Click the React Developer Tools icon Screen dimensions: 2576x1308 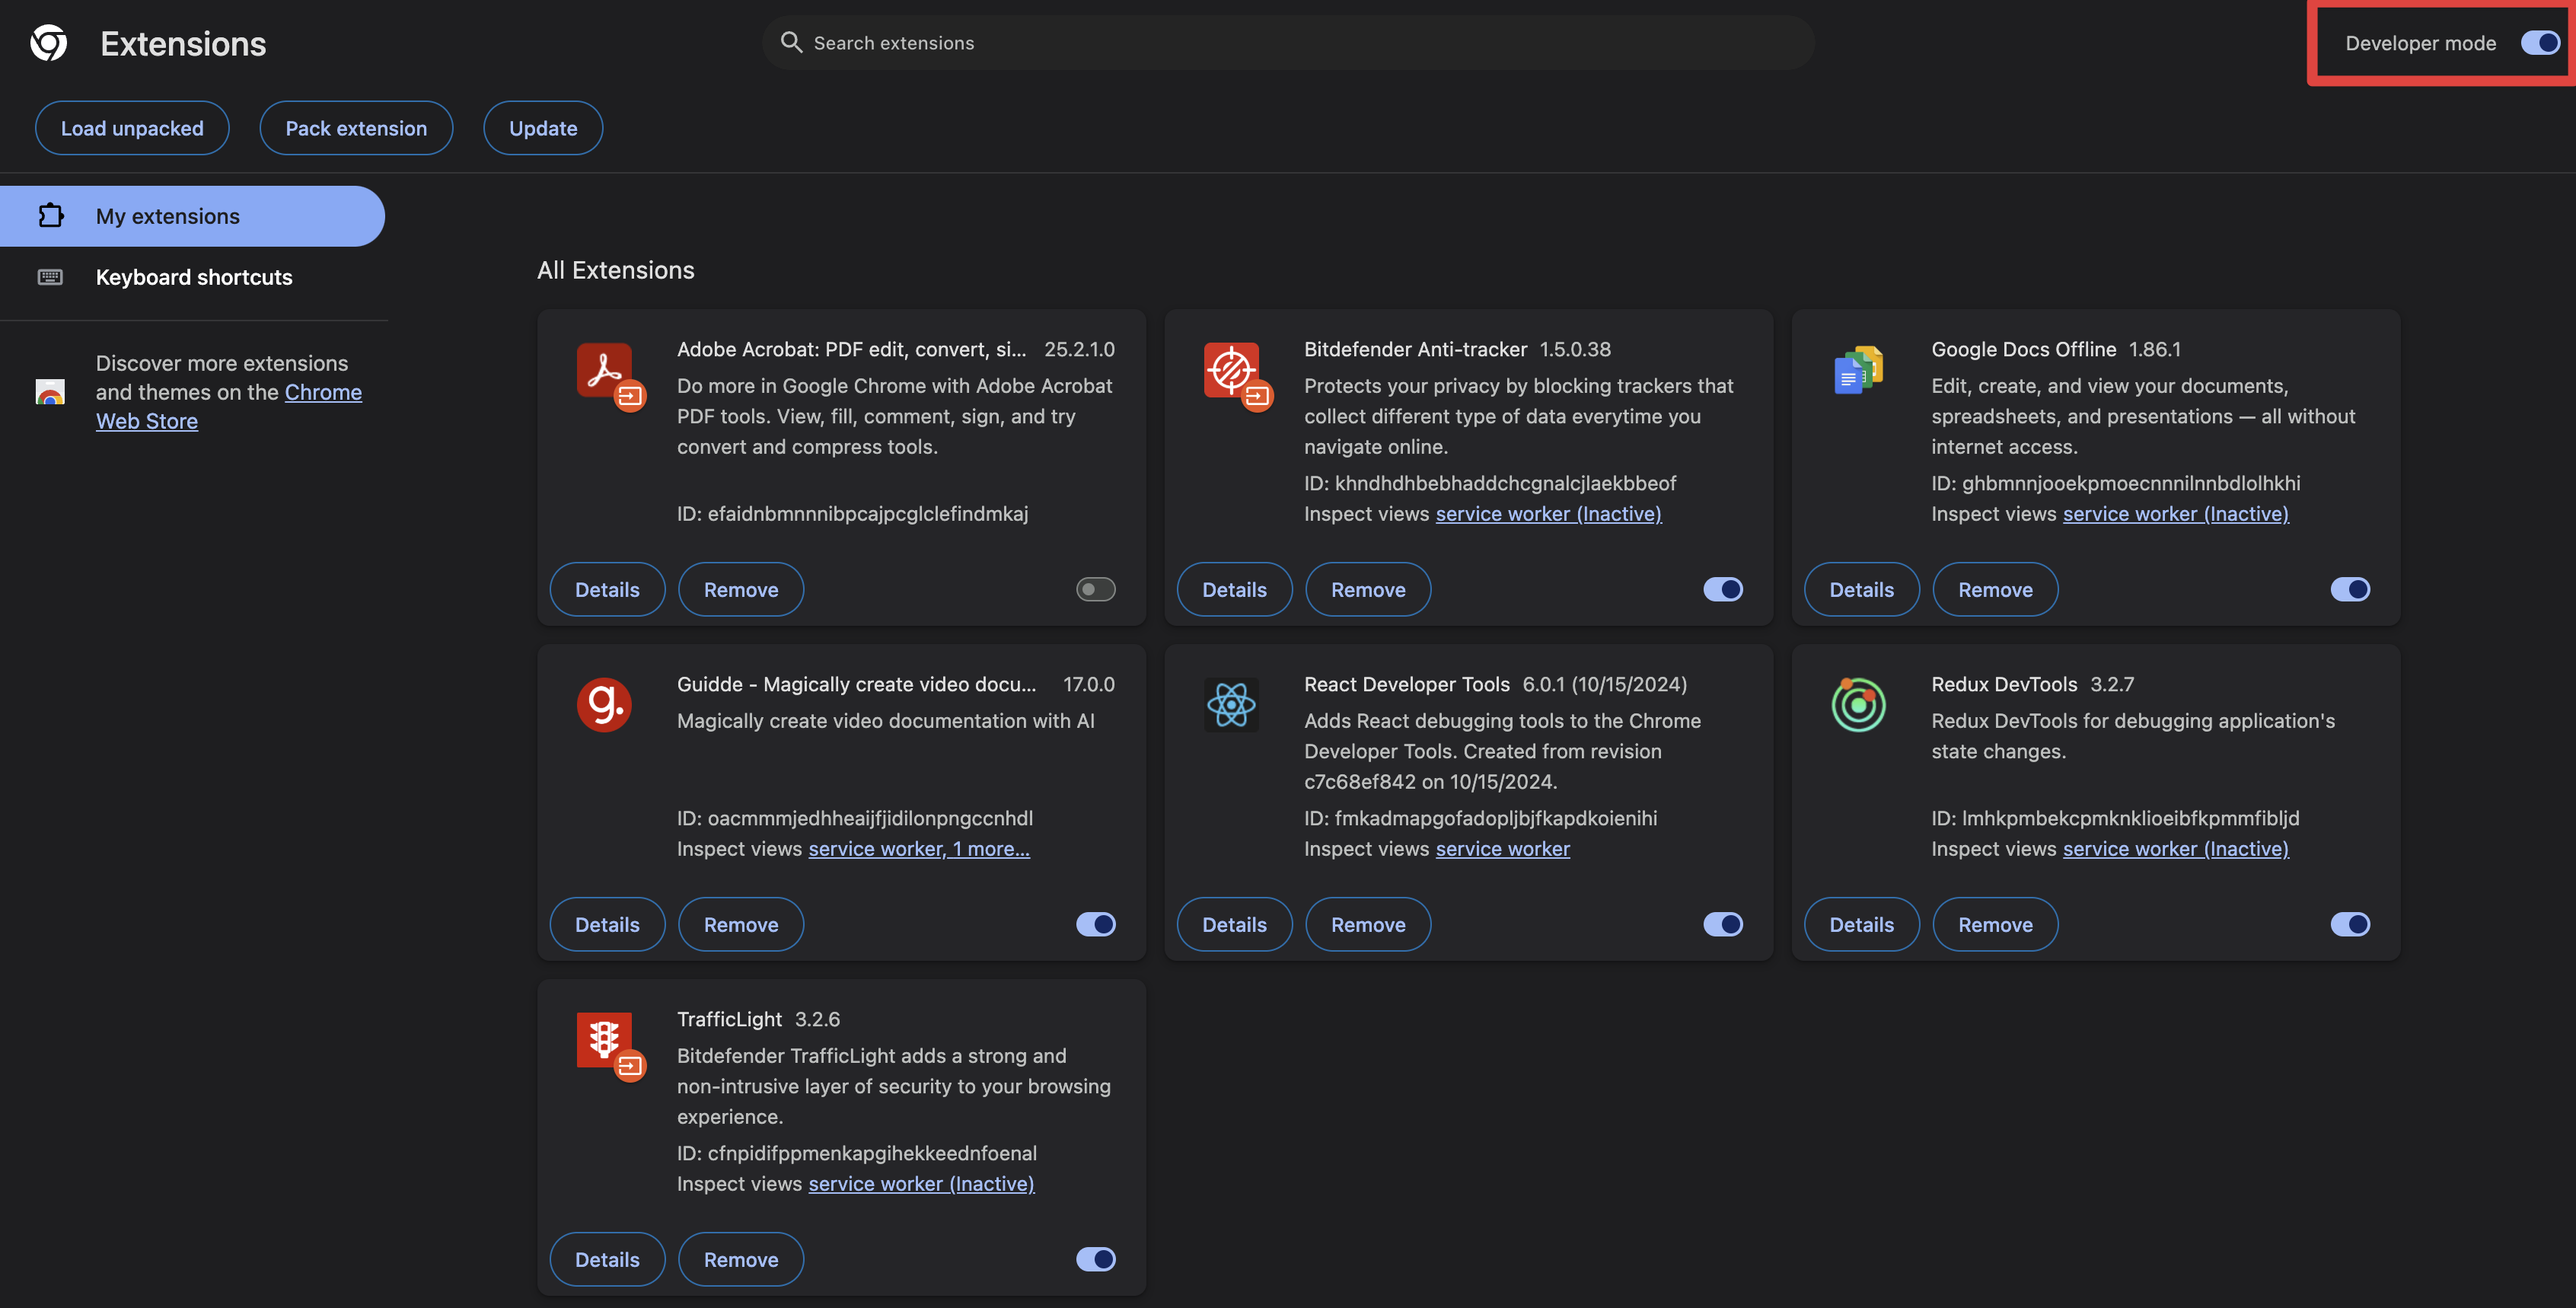point(1231,705)
